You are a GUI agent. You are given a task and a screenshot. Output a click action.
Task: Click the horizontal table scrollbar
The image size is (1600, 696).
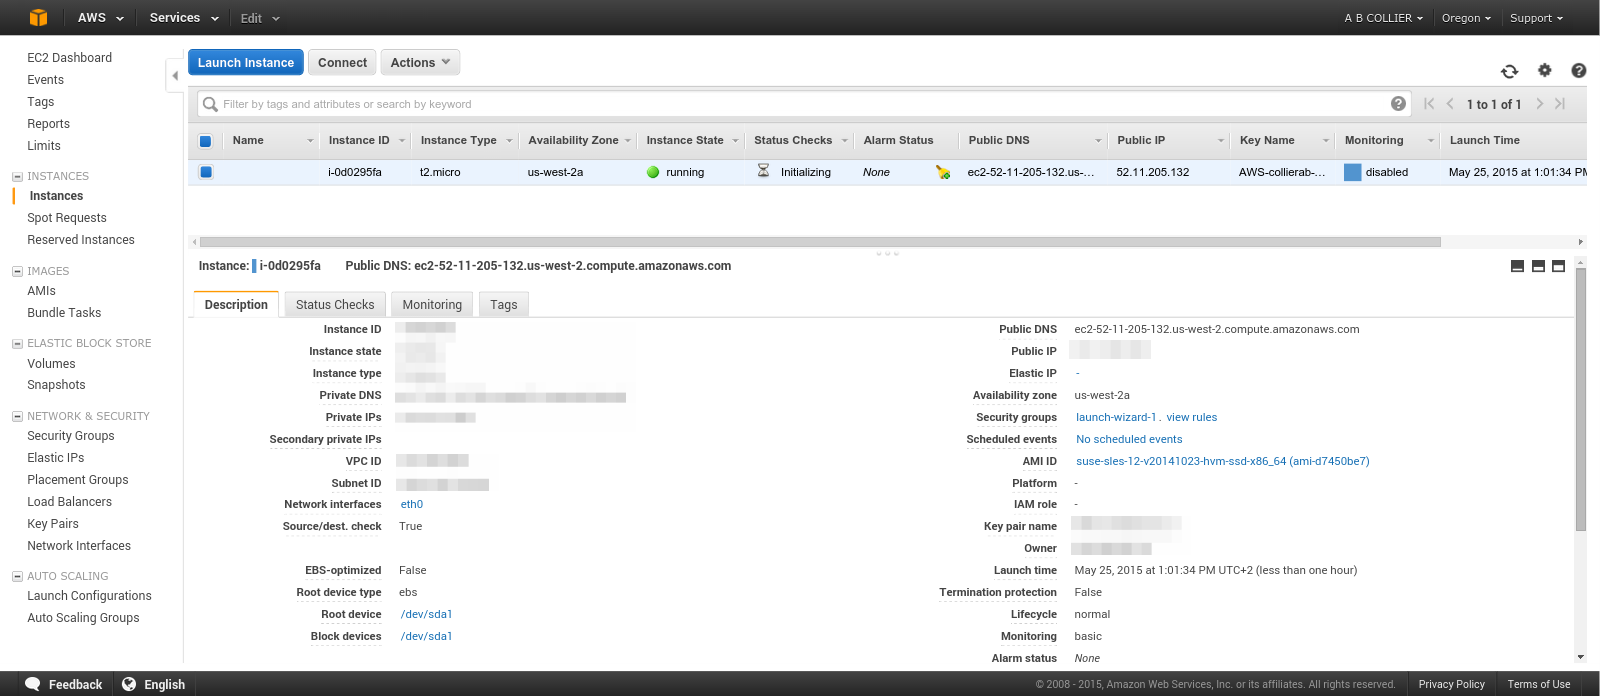coord(820,242)
